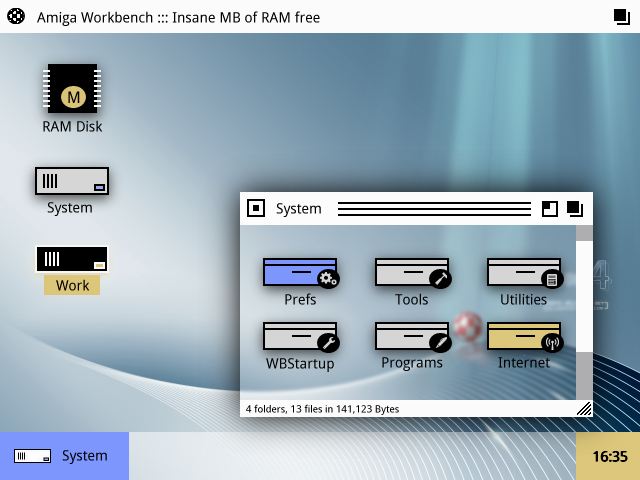The height and width of the screenshot is (480, 640).
Task: Click the "RAM Disk" label text
Action: [x=72, y=127]
